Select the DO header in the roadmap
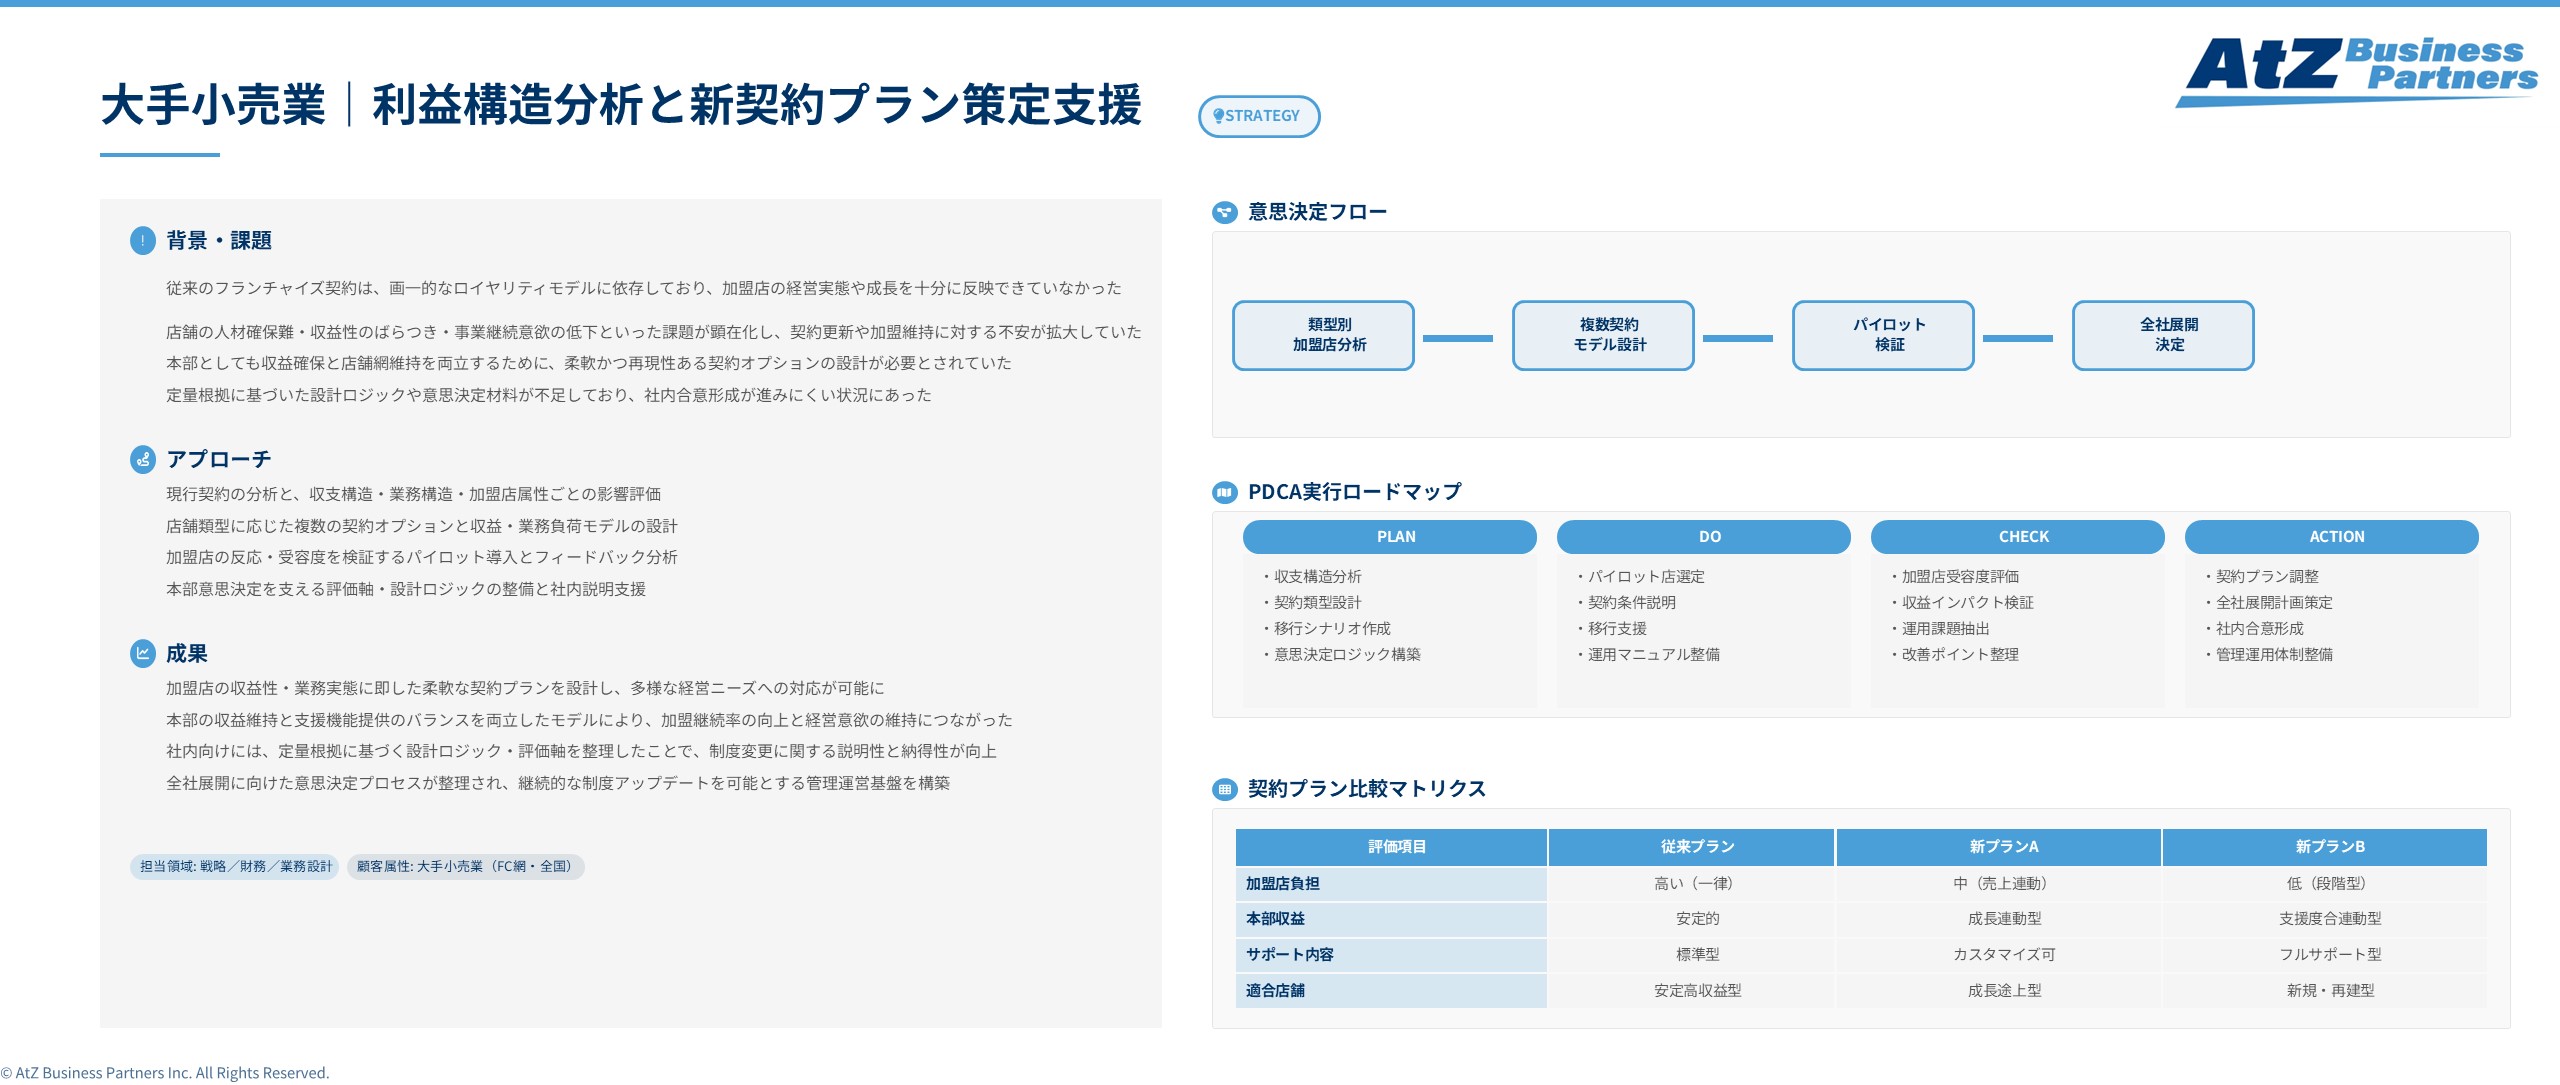2560x1085 pixels. click(x=1704, y=537)
